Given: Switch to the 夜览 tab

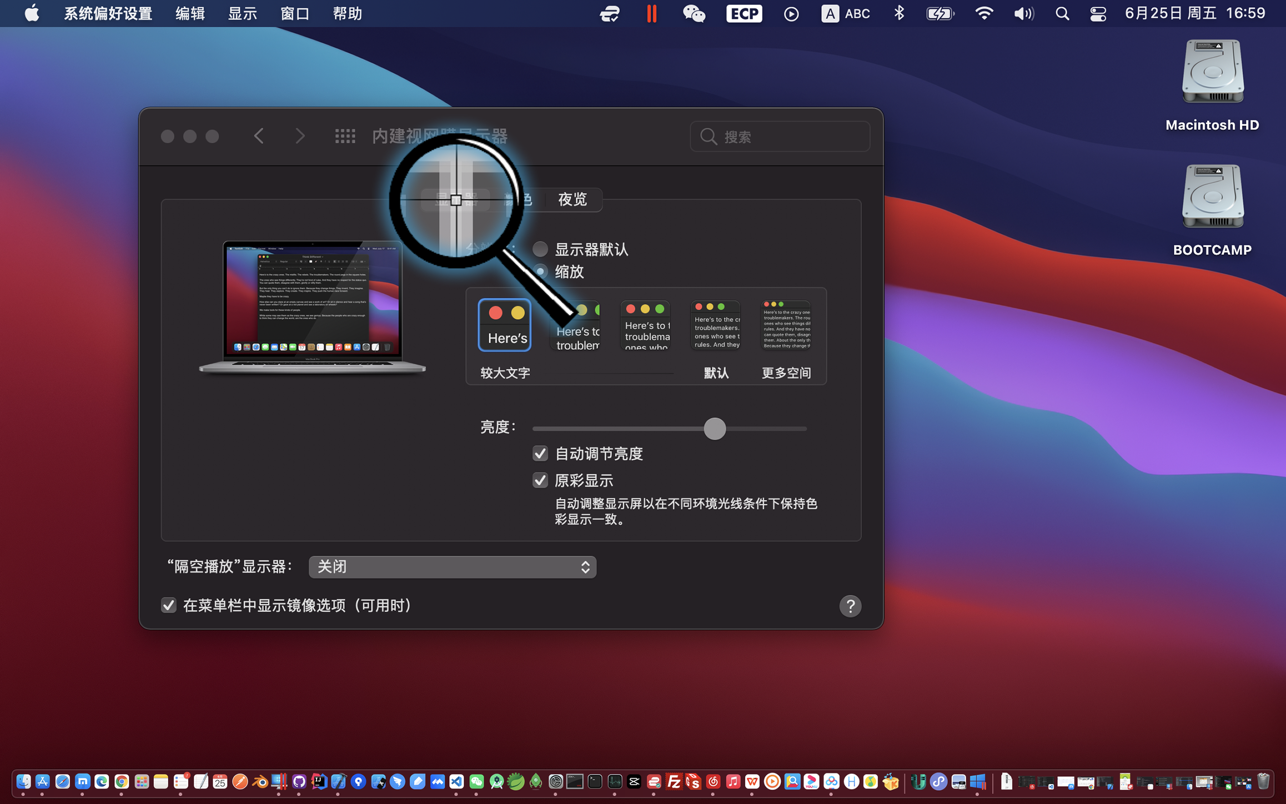Looking at the screenshot, I should (573, 199).
